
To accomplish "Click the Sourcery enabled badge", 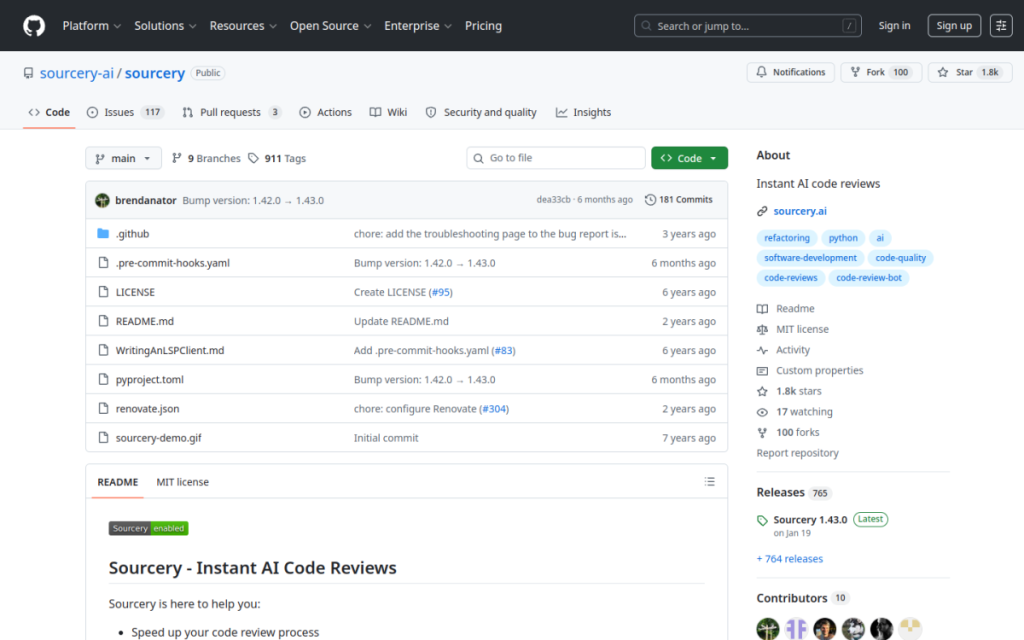I will pyautogui.click(x=148, y=528).
